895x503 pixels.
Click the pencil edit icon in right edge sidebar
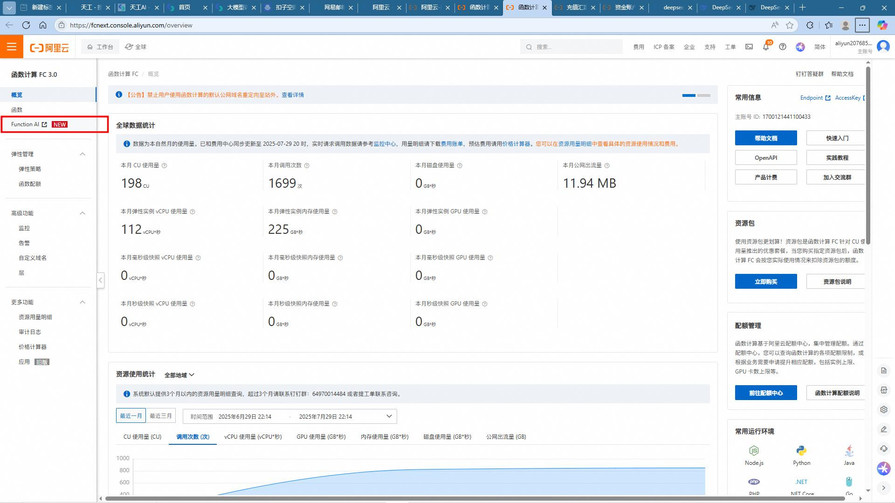coord(884,429)
